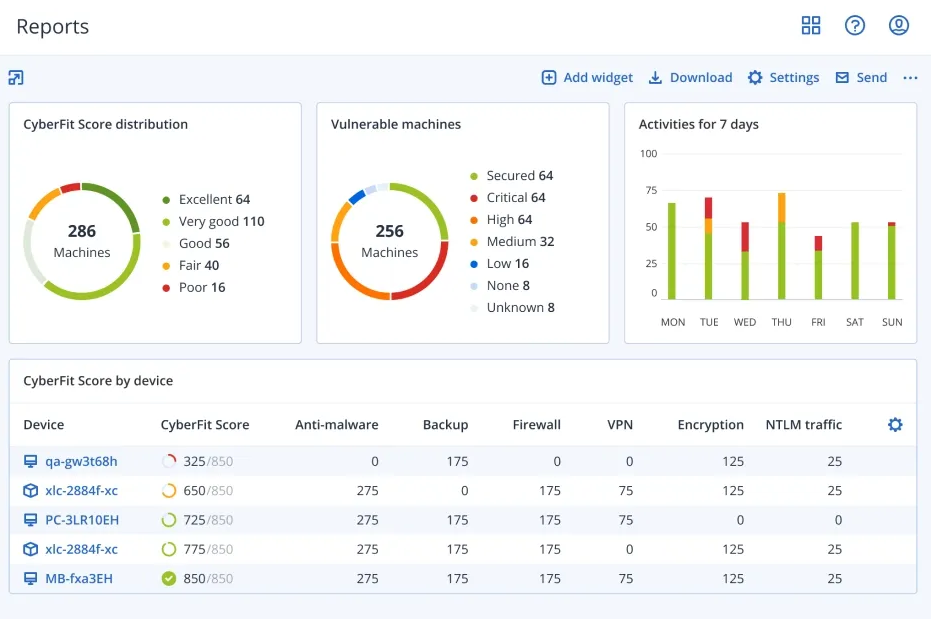The image size is (931, 619).
Task: Click the expand dashboard fullscreen icon
Action: 16,78
